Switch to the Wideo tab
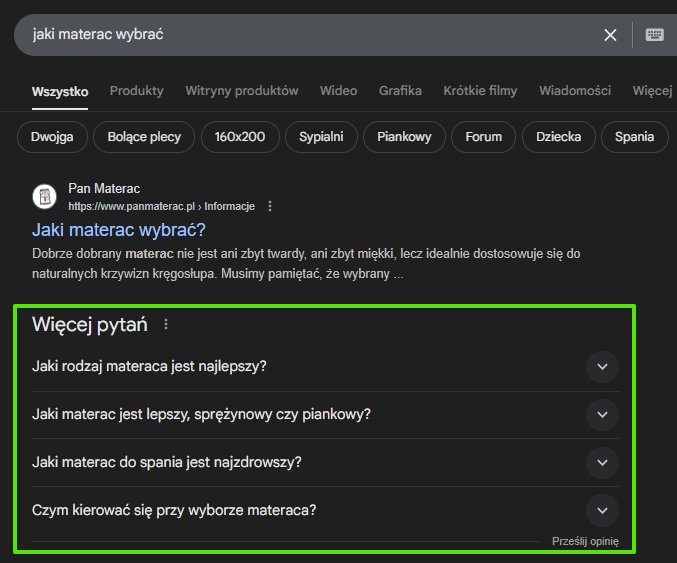The height and width of the screenshot is (563, 677). click(x=338, y=91)
